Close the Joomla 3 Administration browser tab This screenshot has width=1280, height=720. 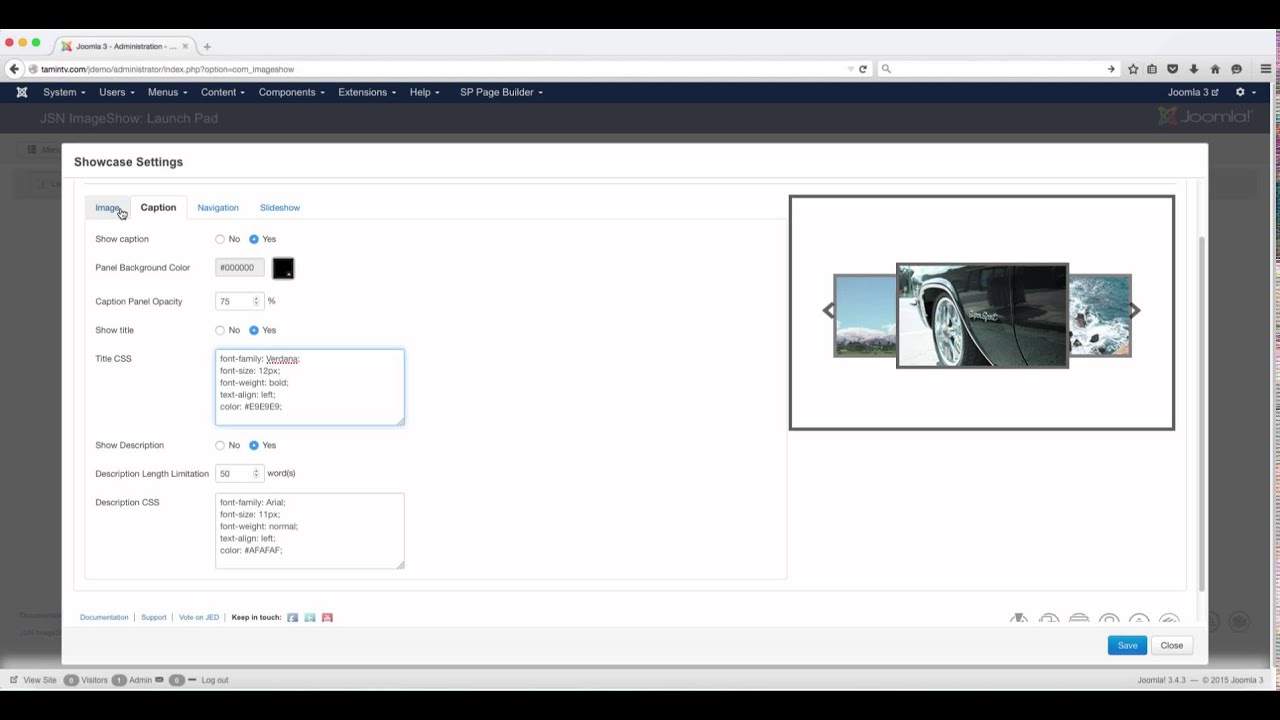click(185, 46)
